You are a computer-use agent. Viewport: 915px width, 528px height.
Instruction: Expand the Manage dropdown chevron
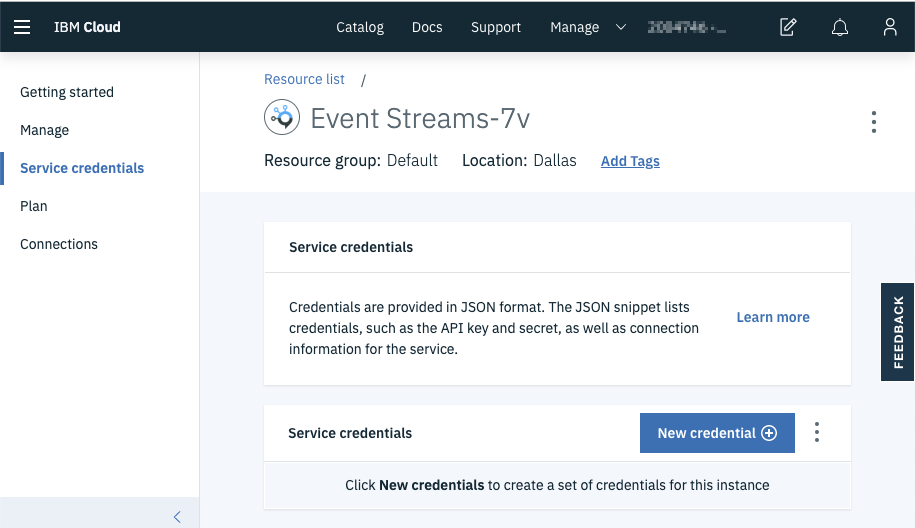pos(621,27)
